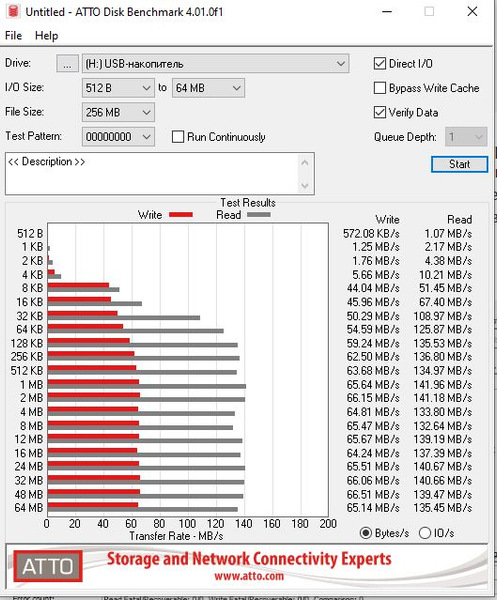The height and width of the screenshot is (600, 497).
Task: Select the Bytes/s radio button
Action: point(366,533)
